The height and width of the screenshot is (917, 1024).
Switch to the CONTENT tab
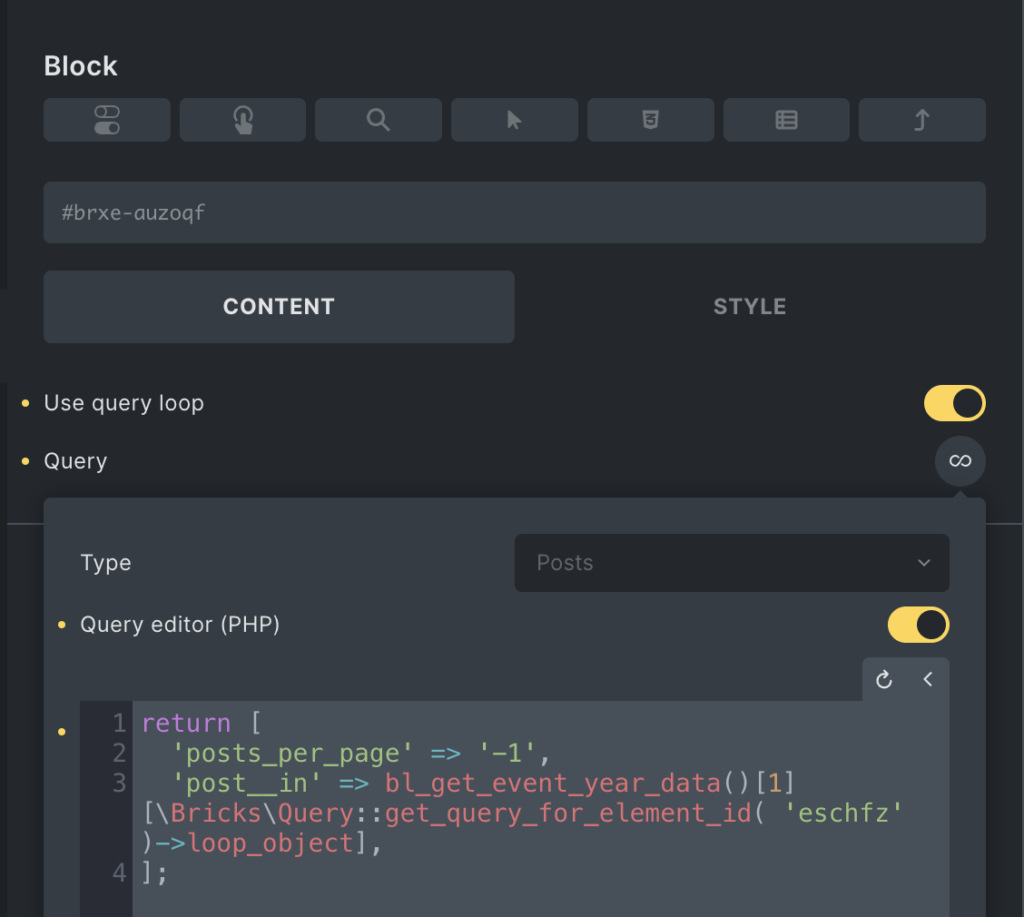[278, 307]
